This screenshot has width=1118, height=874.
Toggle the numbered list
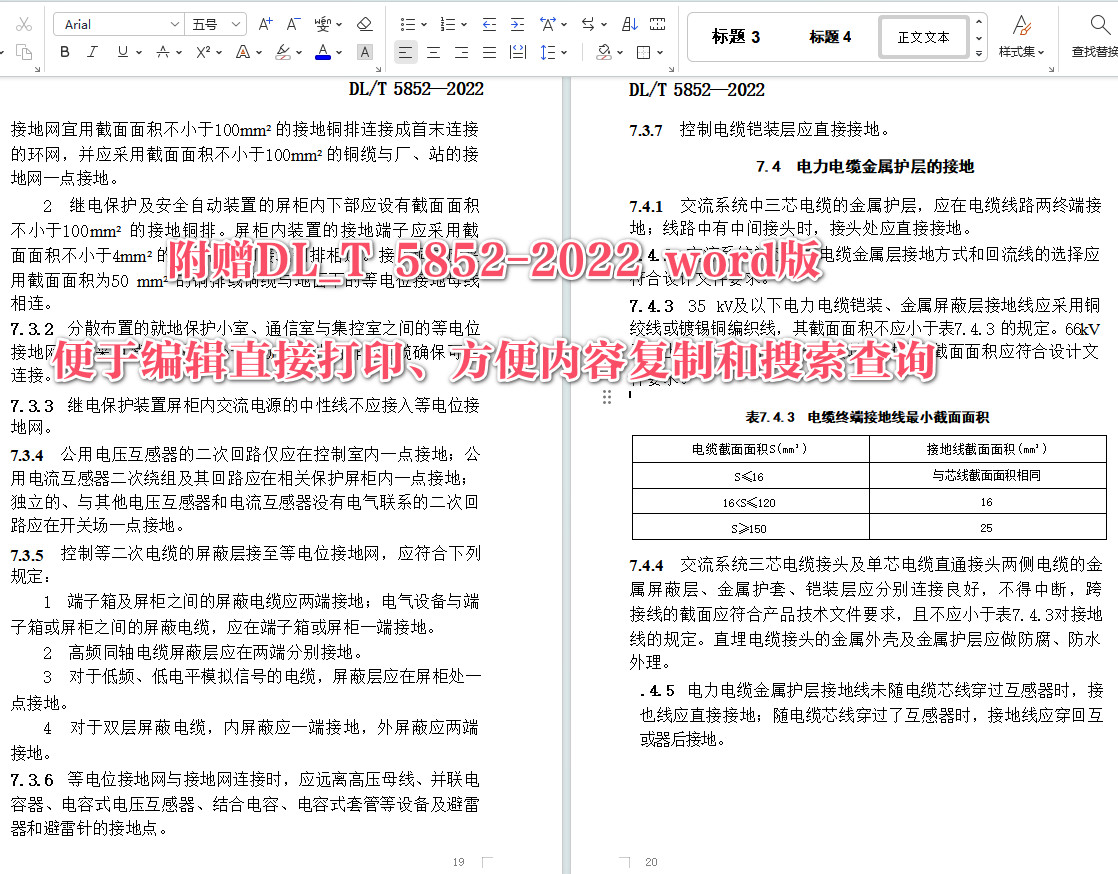(x=450, y=24)
